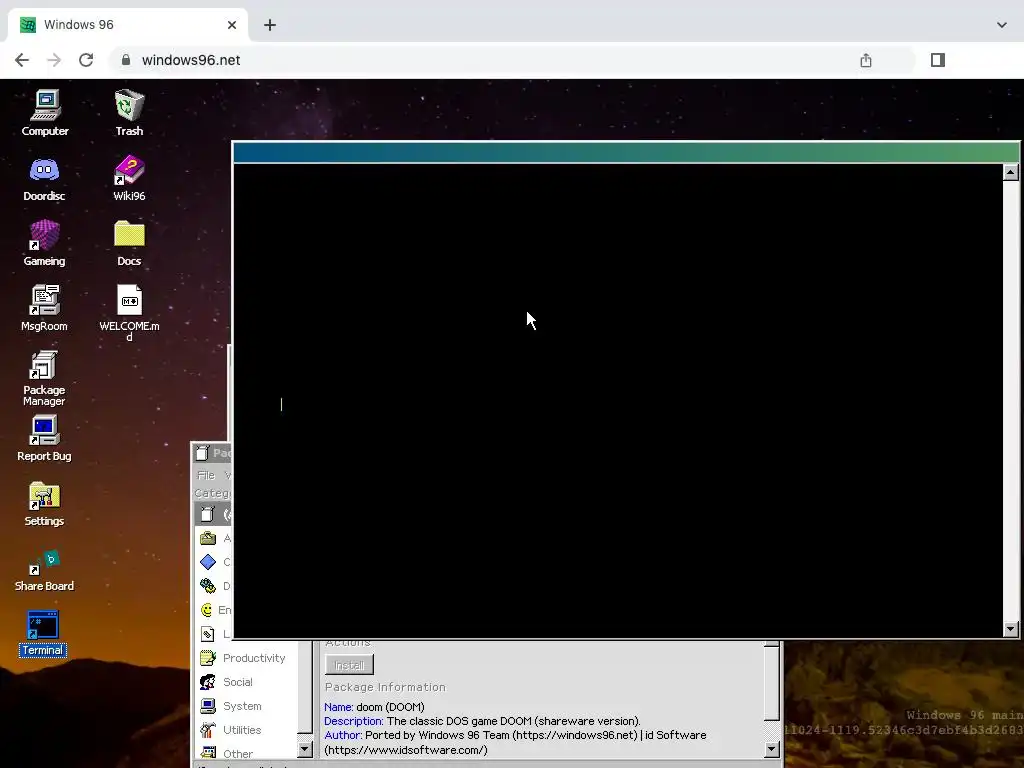Click the share page icon
Viewport: 1024px width, 768px height.
[866, 60]
